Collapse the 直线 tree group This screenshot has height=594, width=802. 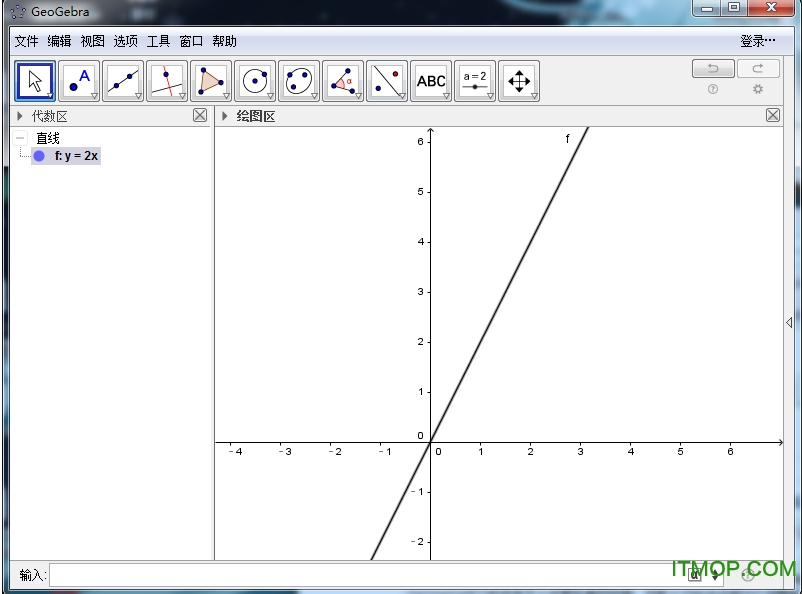(20, 138)
